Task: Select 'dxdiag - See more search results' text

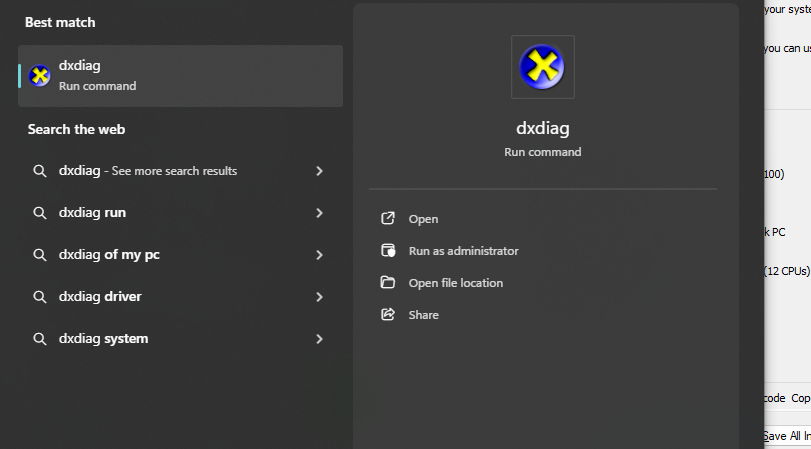Action: [x=148, y=171]
